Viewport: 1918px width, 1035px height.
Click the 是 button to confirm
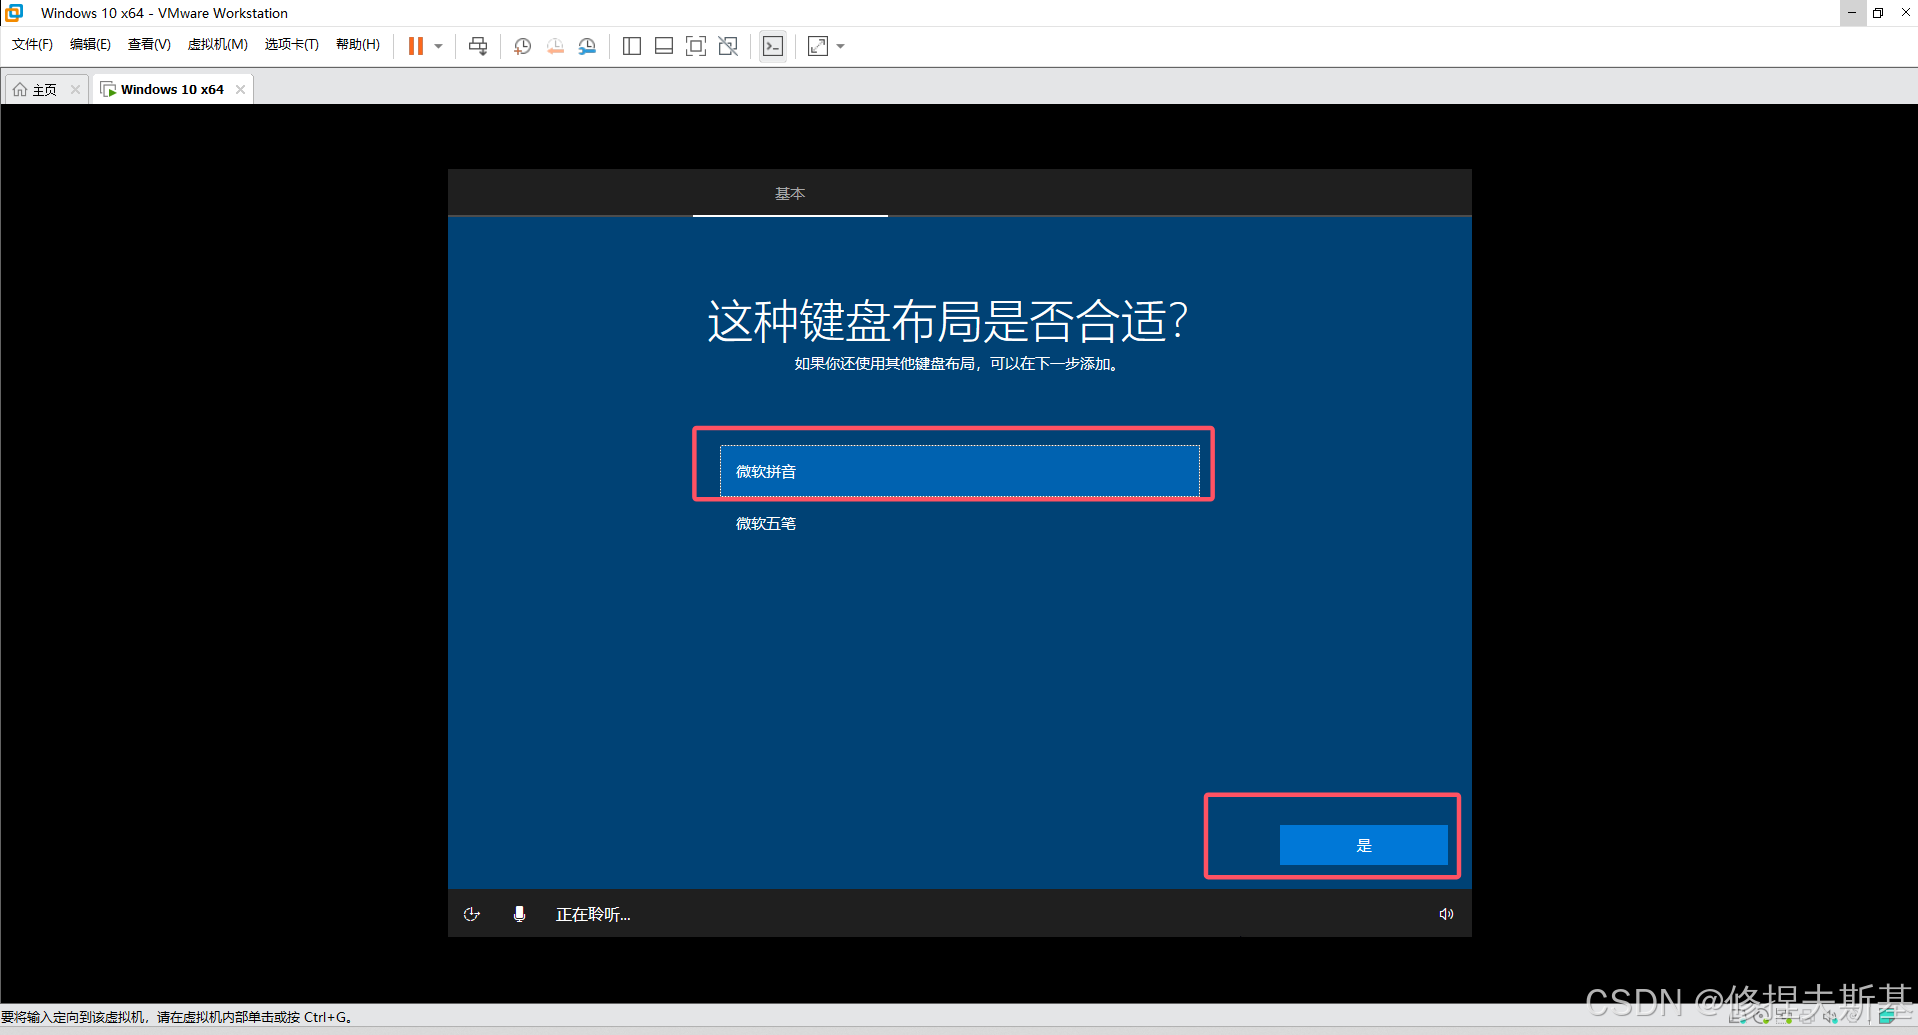(1363, 845)
